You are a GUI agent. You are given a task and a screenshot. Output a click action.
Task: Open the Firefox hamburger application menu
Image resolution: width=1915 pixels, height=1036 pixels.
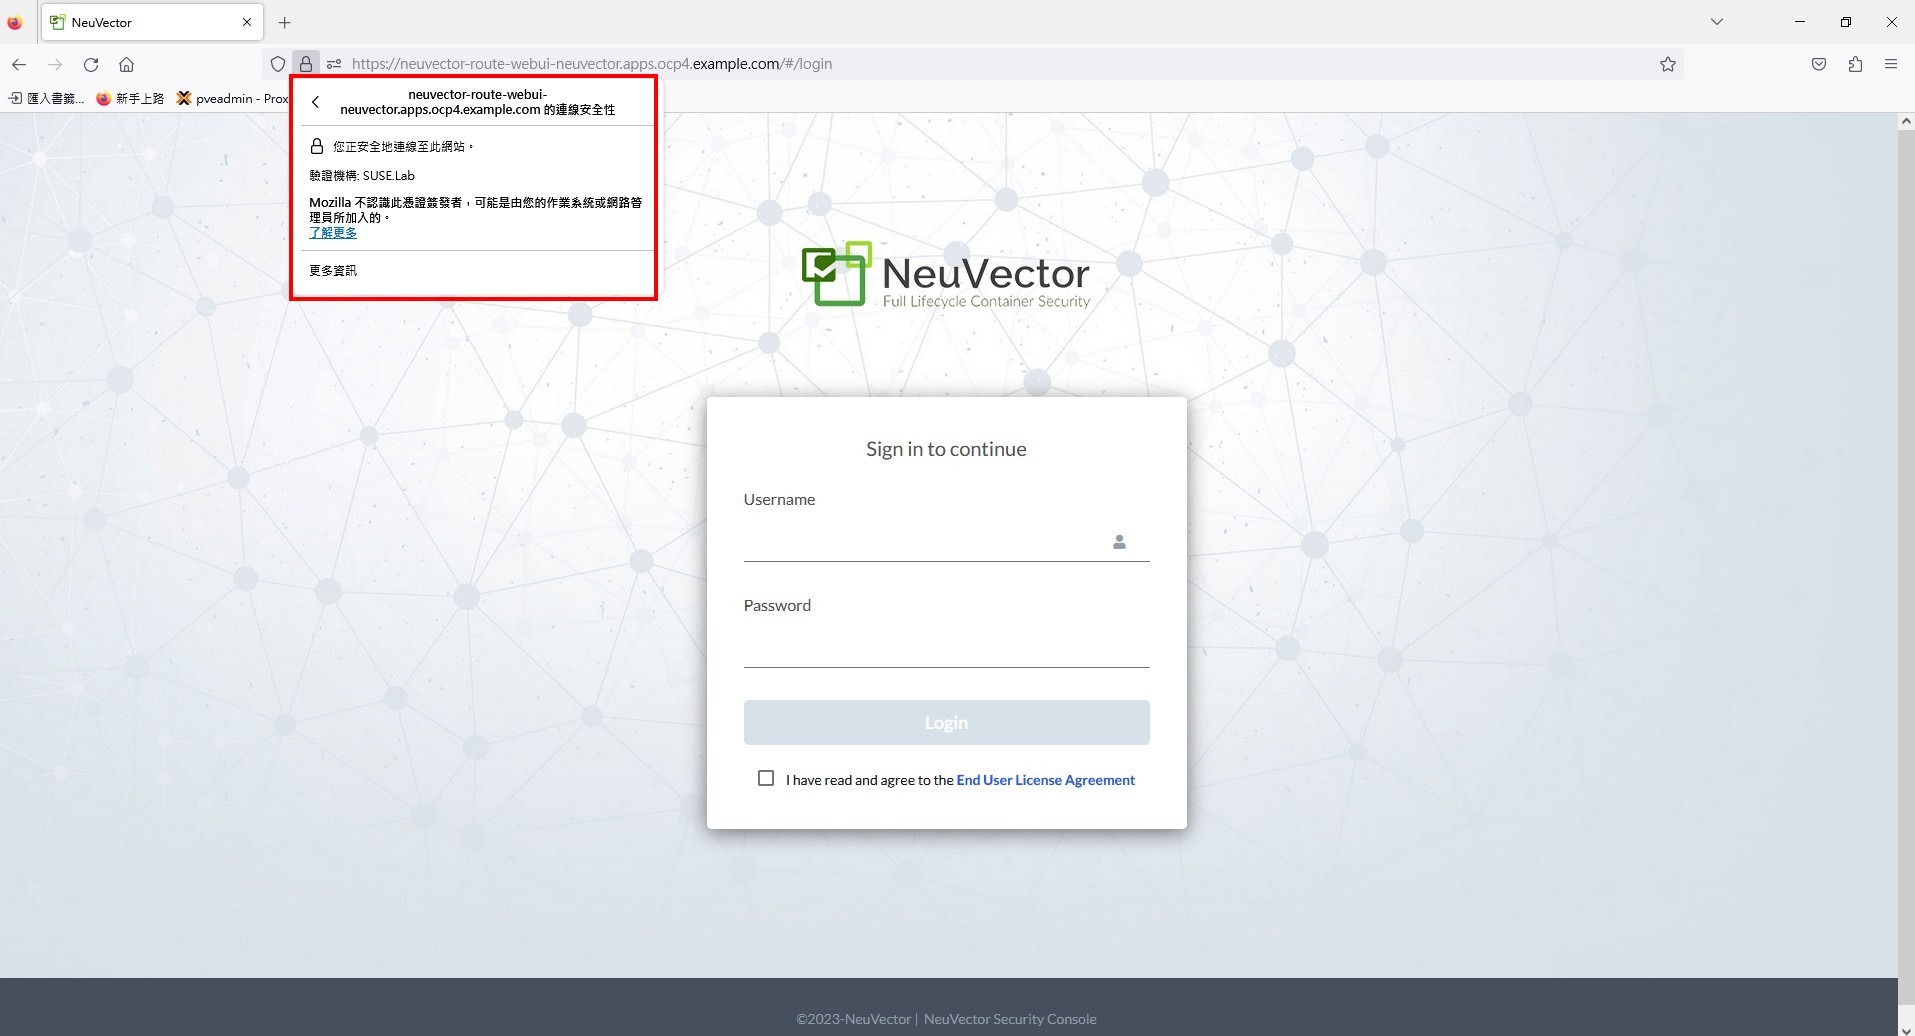1891,64
